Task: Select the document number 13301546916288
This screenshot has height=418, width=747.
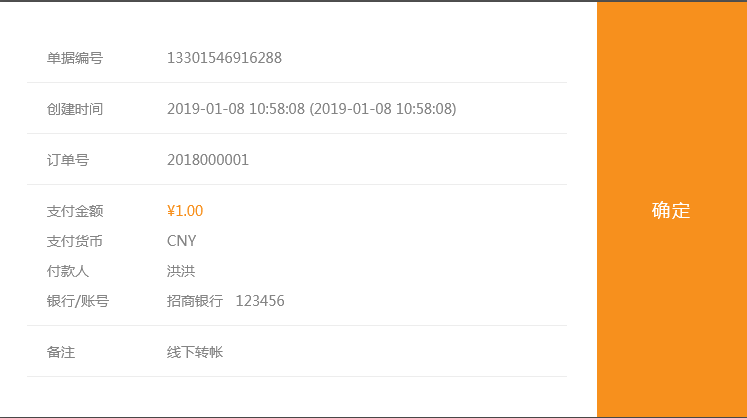Action: tap(224, 58)
